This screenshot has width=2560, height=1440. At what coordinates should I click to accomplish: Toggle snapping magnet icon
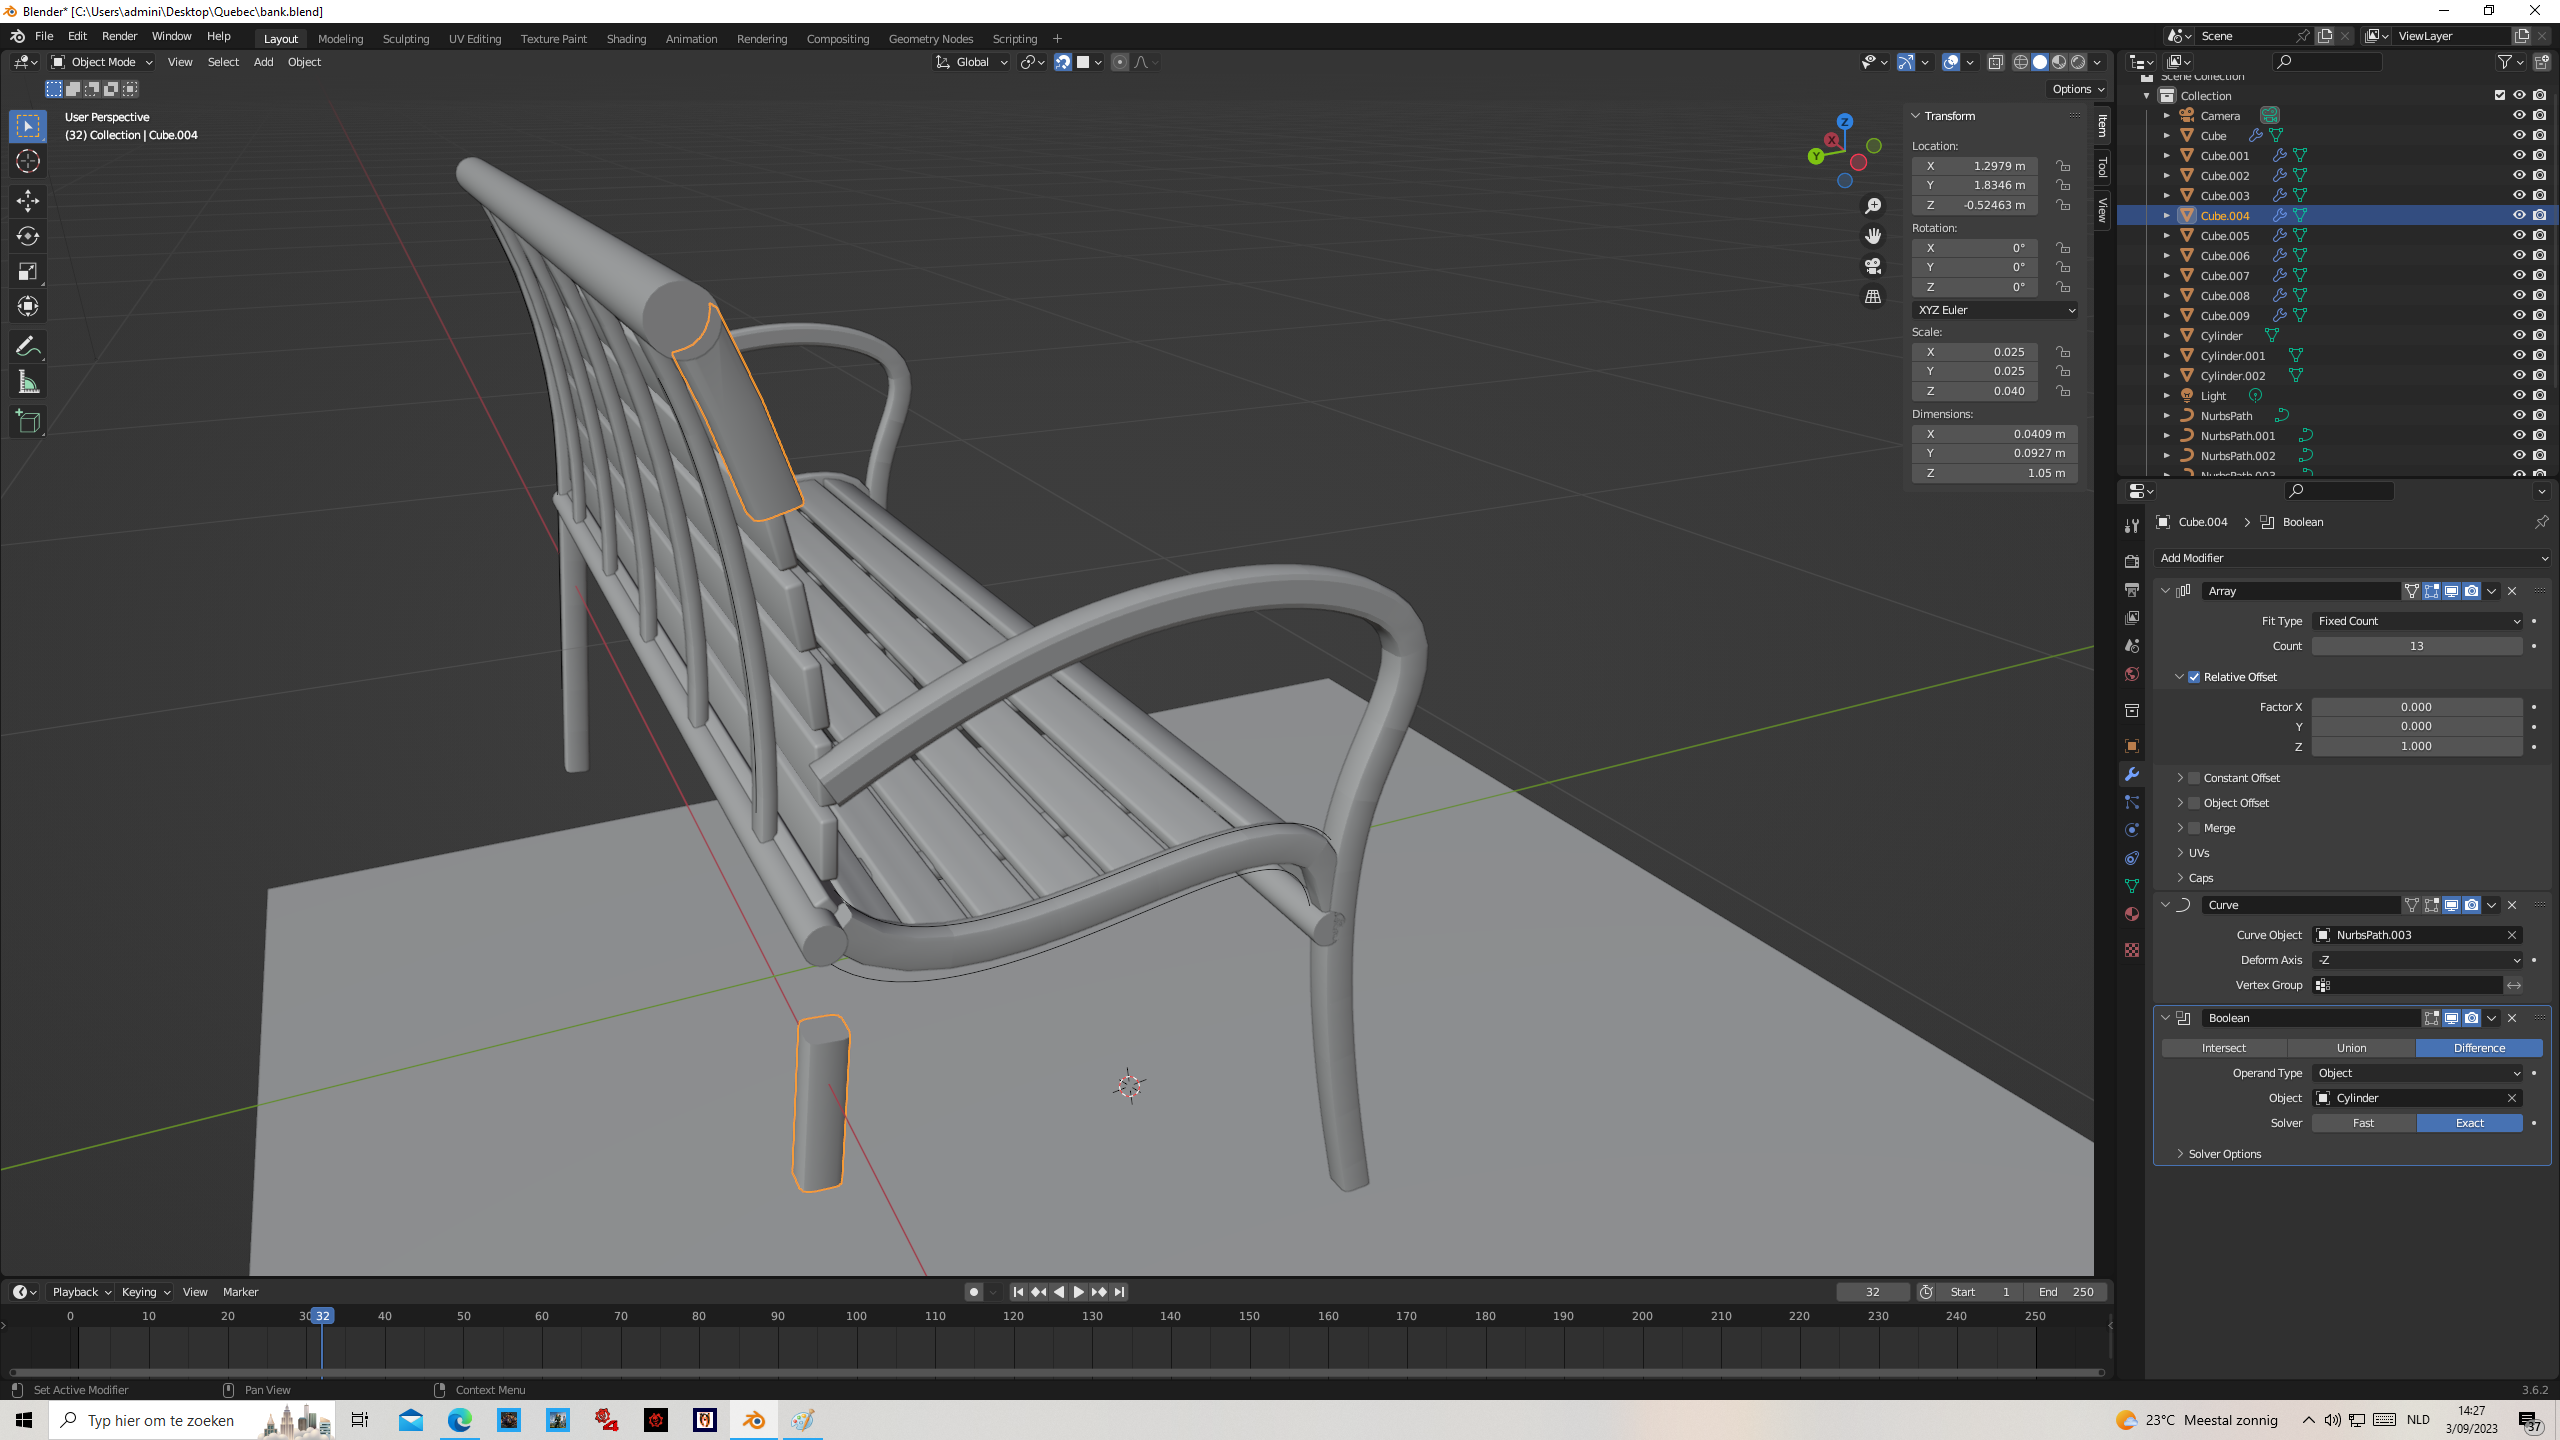(1063, 62)
